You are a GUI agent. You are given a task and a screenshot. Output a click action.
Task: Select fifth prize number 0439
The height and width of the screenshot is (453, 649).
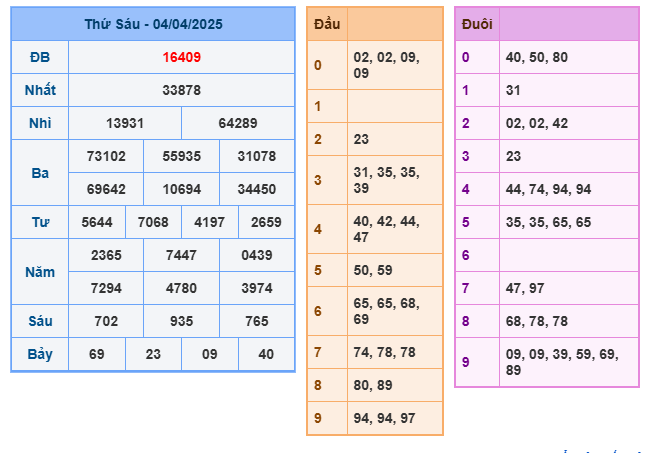coord(257,255)
